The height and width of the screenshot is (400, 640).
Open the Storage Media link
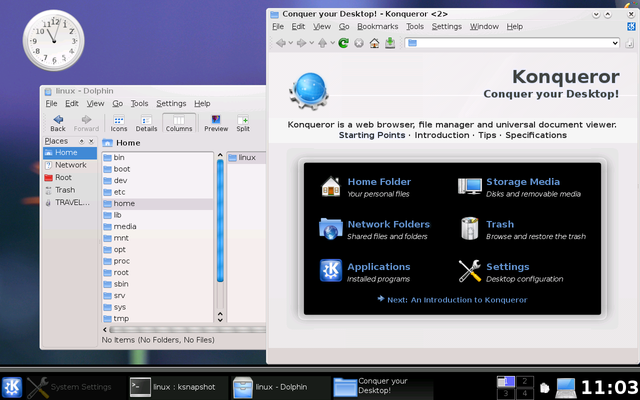(523, 182)
